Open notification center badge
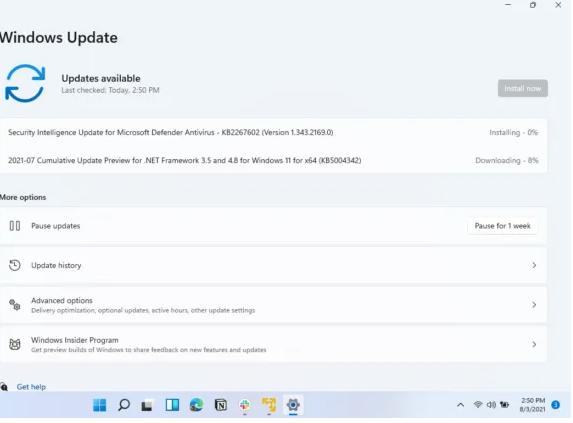 (x=555, y=405)
